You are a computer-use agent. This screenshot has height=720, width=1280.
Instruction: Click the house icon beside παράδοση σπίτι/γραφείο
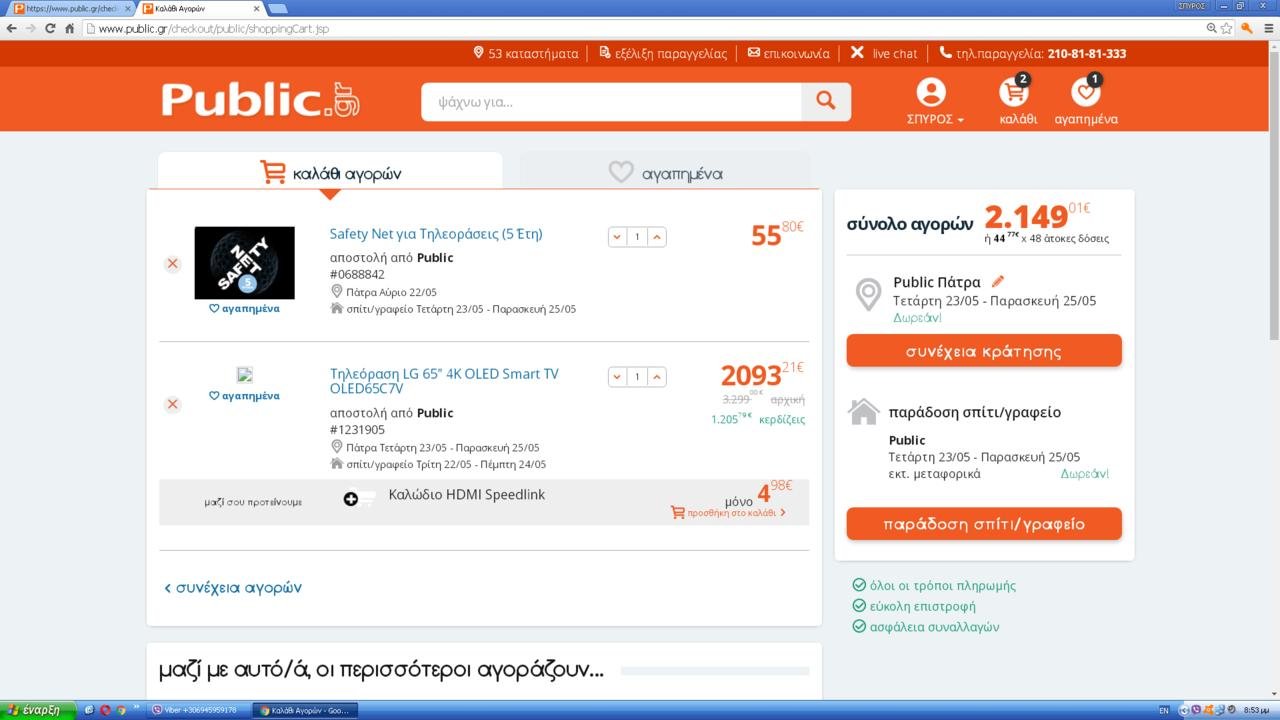click(864, 412)
